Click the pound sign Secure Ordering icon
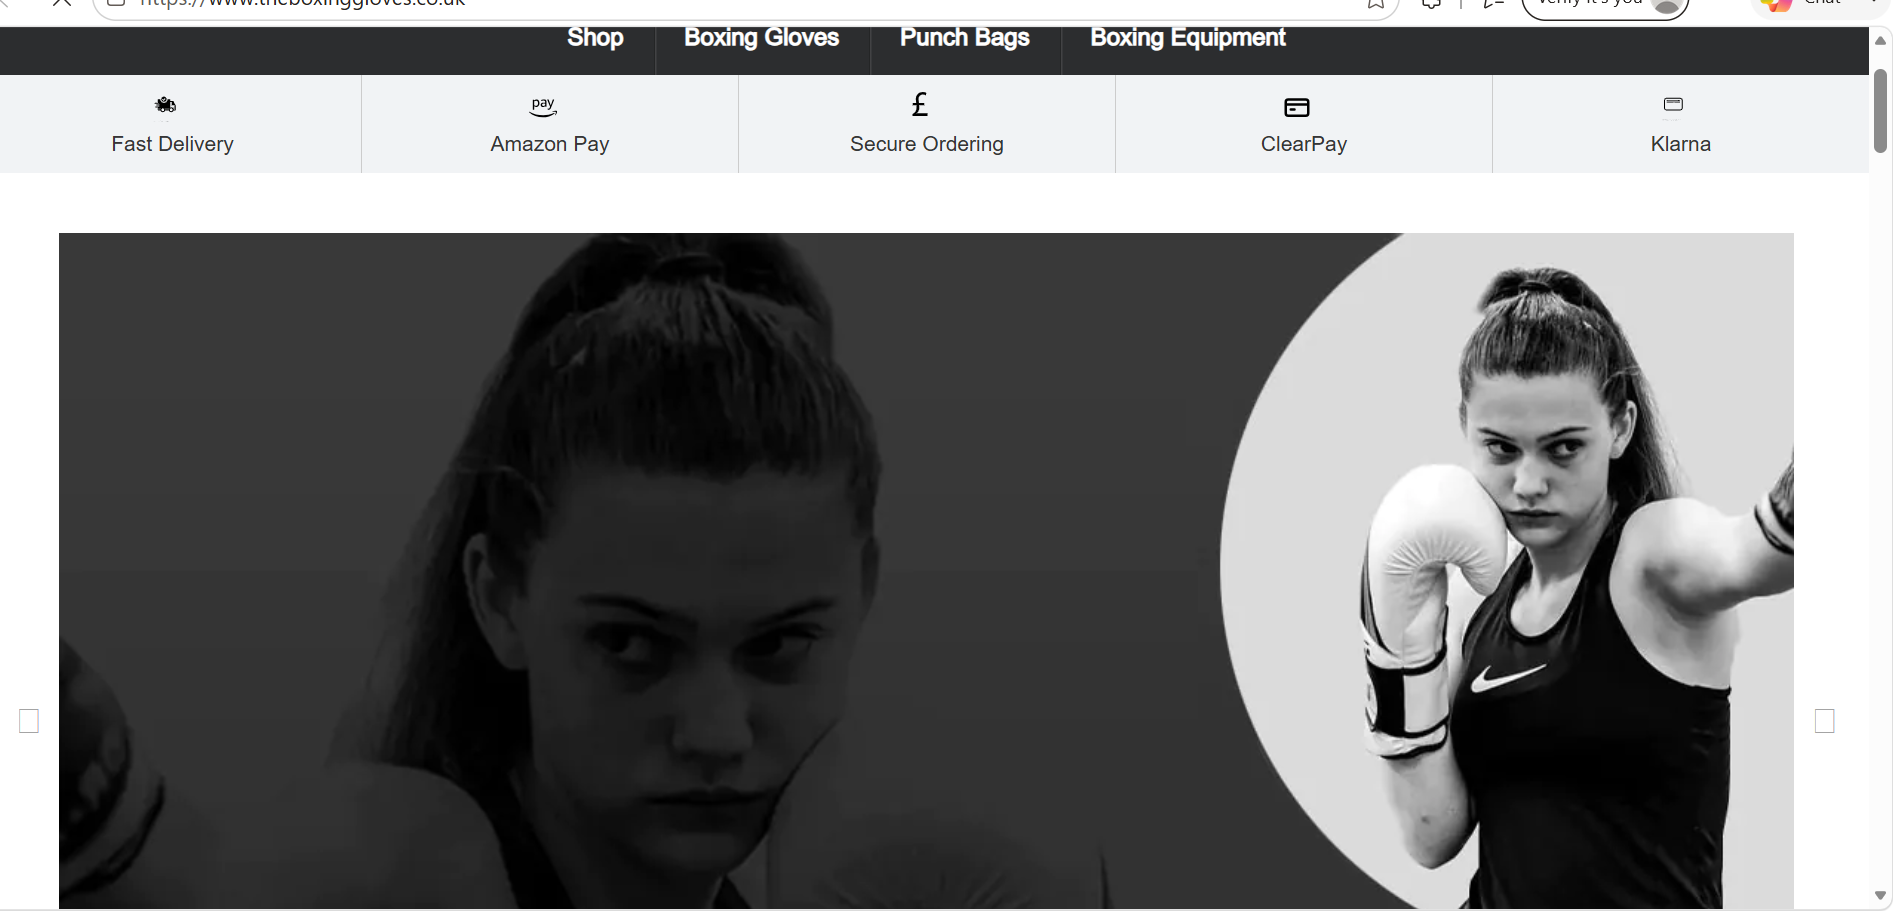This screenshot has width=1894, height=915. tap(920, 104)
